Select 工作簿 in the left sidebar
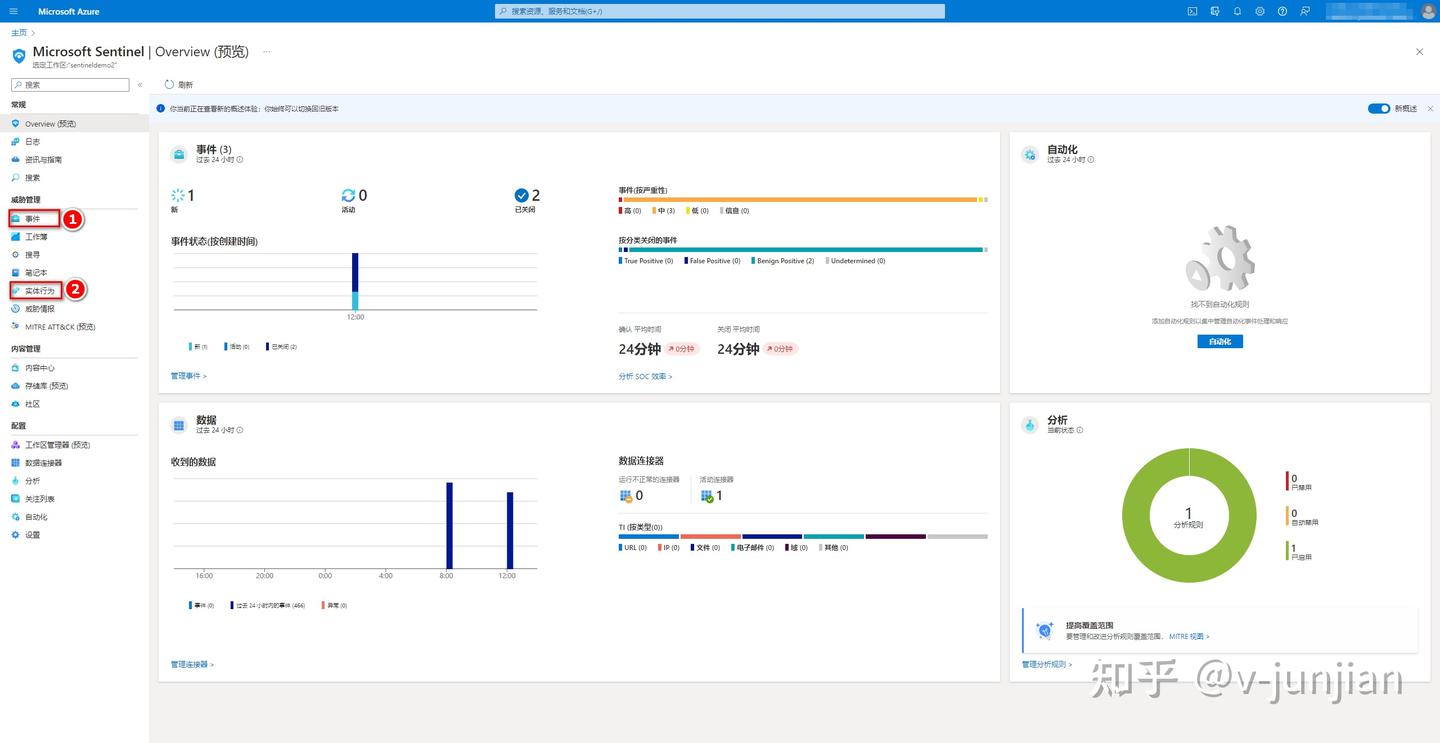Viewport: 1440px width, 743px height. [37, 236]
